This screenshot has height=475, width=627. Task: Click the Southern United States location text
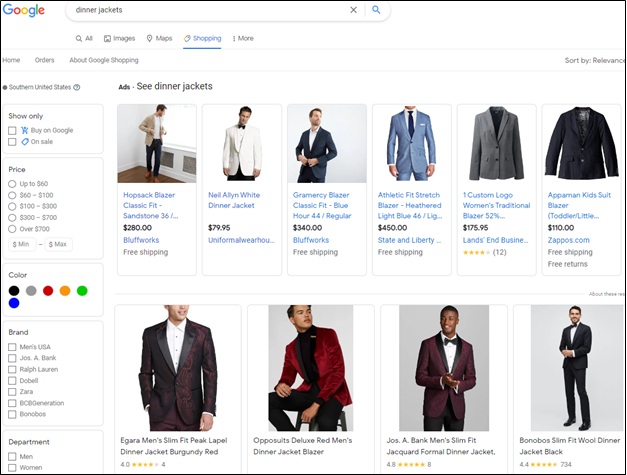(x=40, y=87)
